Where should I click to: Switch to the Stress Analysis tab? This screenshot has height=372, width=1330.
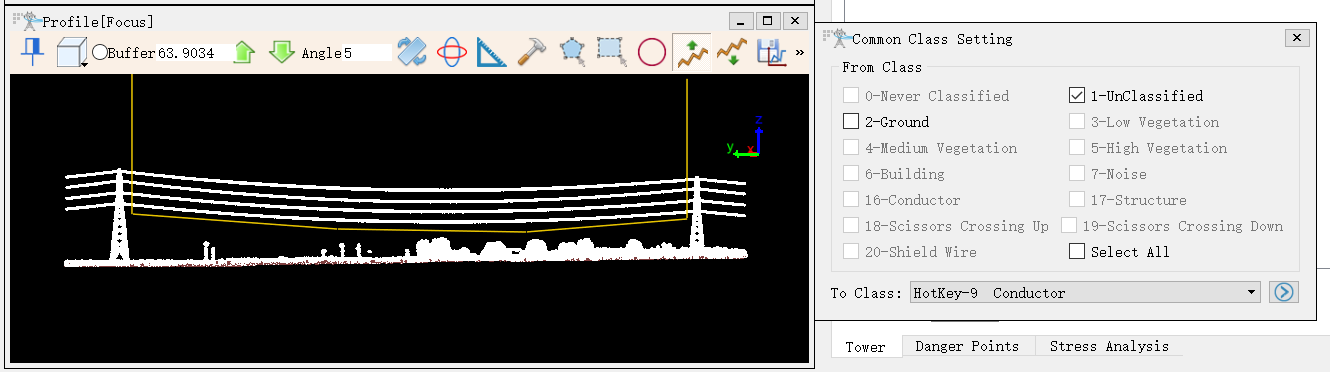point(1108,346)
